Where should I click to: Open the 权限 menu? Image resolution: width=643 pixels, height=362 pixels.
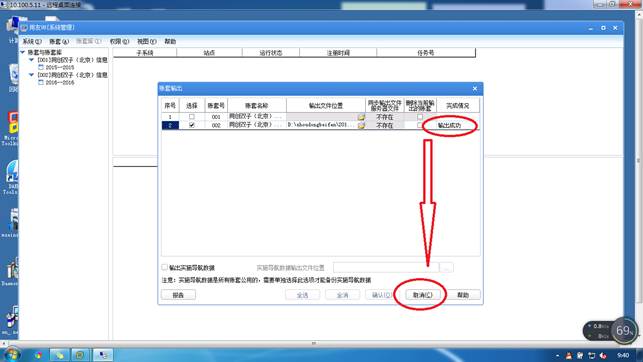[119, 41]
